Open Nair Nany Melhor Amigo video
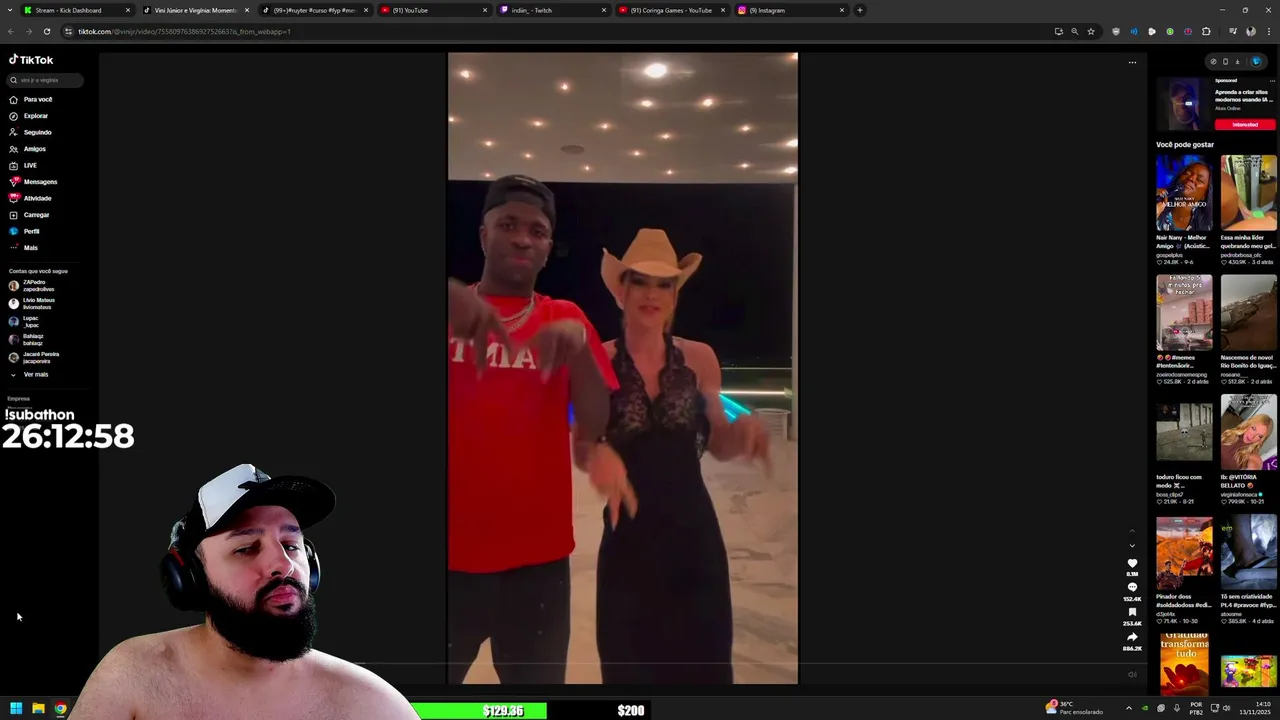Image resolution: width=1280 pixels, height=720 pixels. pos(1184,193)
